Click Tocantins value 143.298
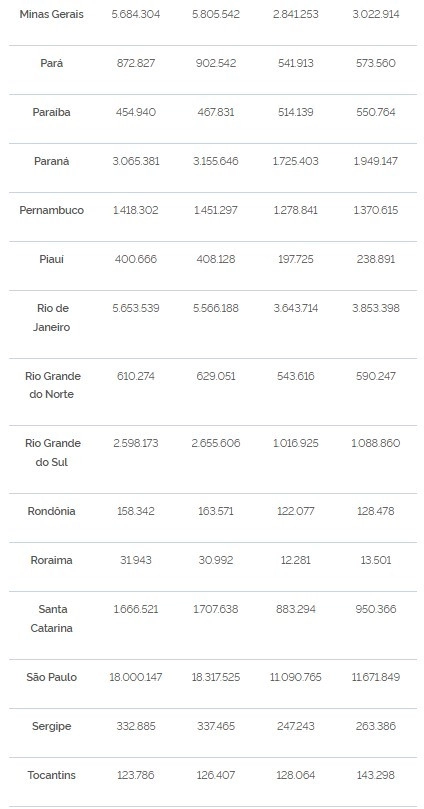This screenshot has width=424, height=809. click(376, 775)
